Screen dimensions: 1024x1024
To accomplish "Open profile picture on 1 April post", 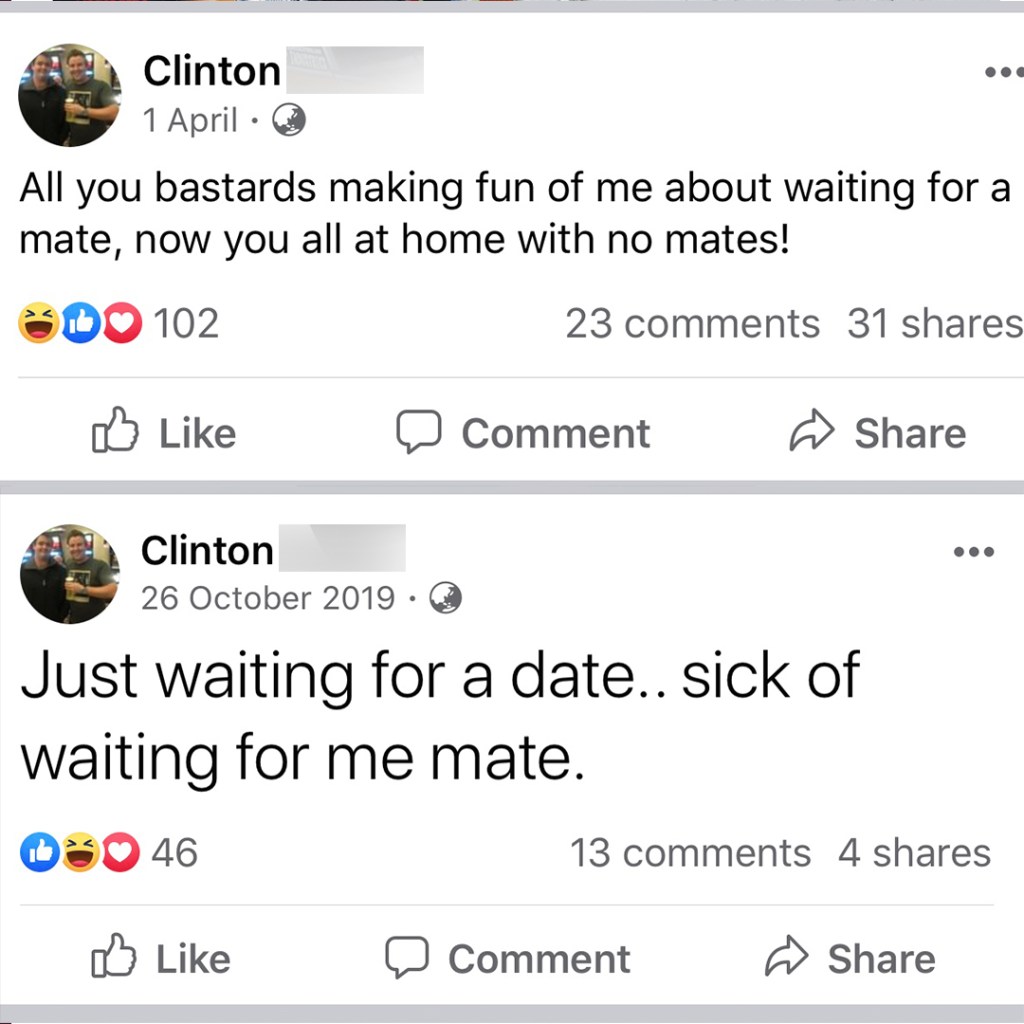I will pos(70,95).
